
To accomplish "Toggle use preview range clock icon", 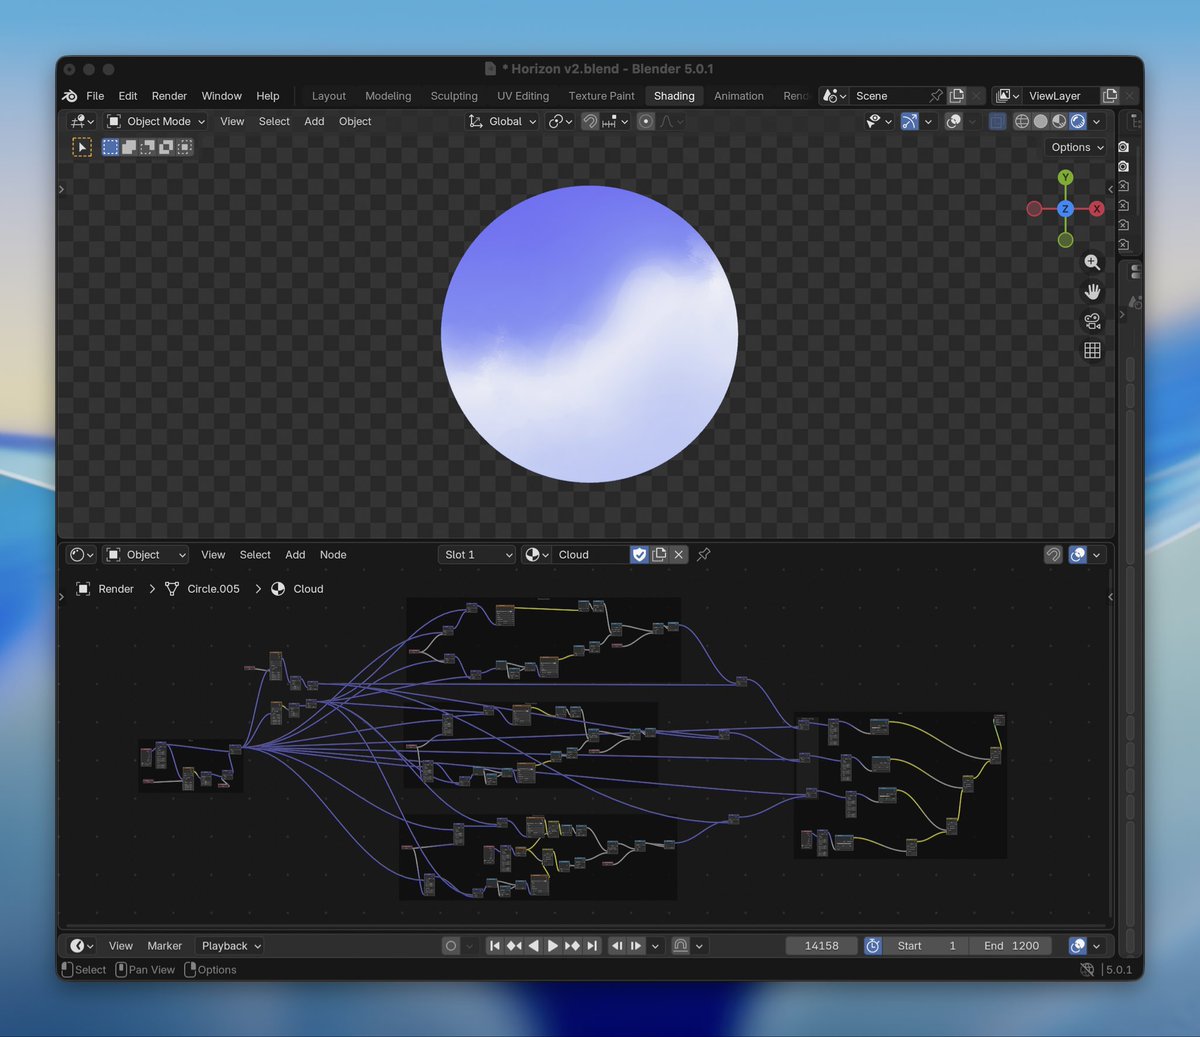I will pos(873,946).
